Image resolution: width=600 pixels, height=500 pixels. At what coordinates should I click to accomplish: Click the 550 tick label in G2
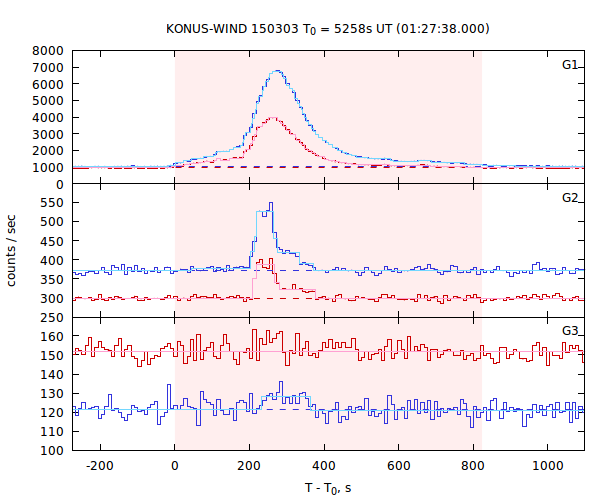(52, 203)
